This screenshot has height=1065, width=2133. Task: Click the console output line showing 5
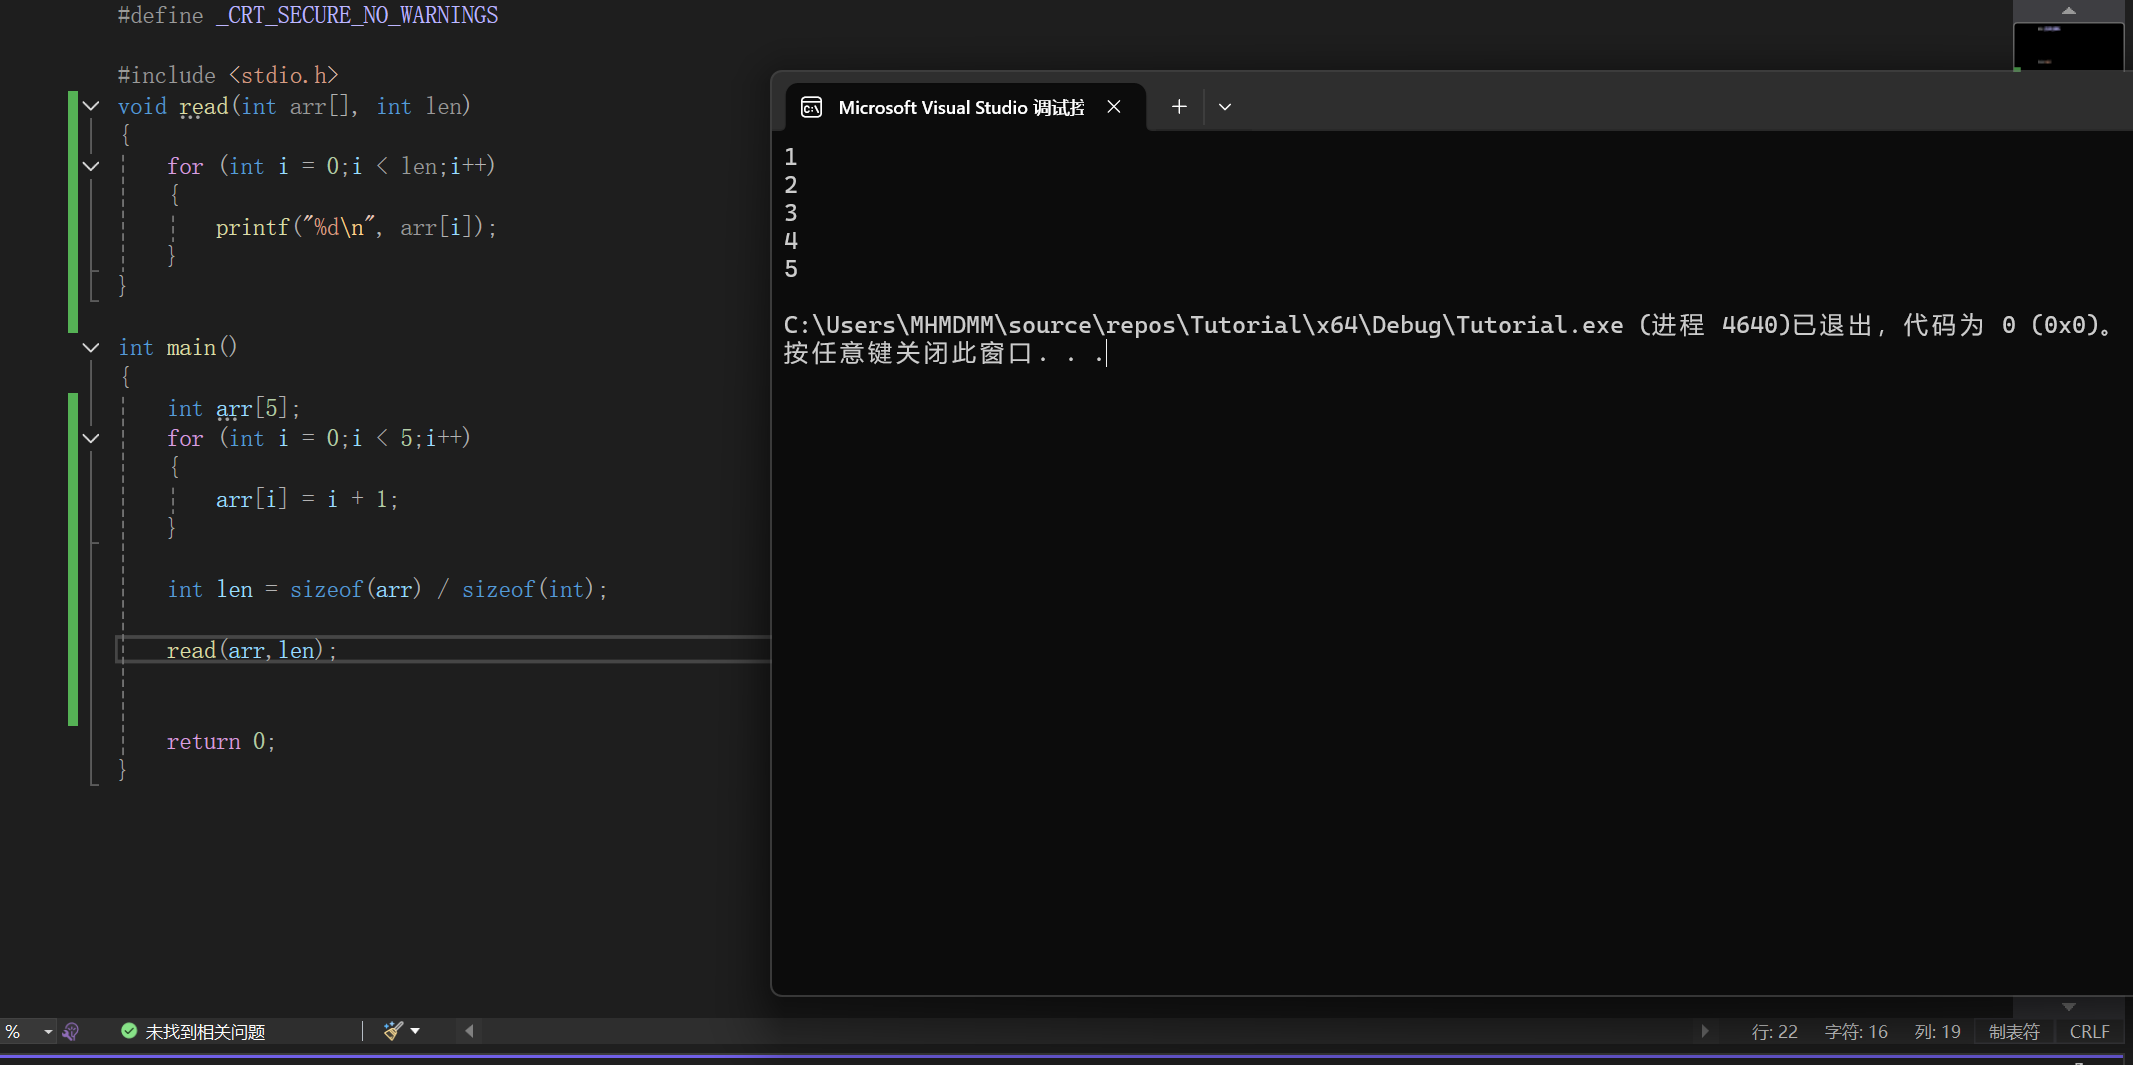coord(791,269)
